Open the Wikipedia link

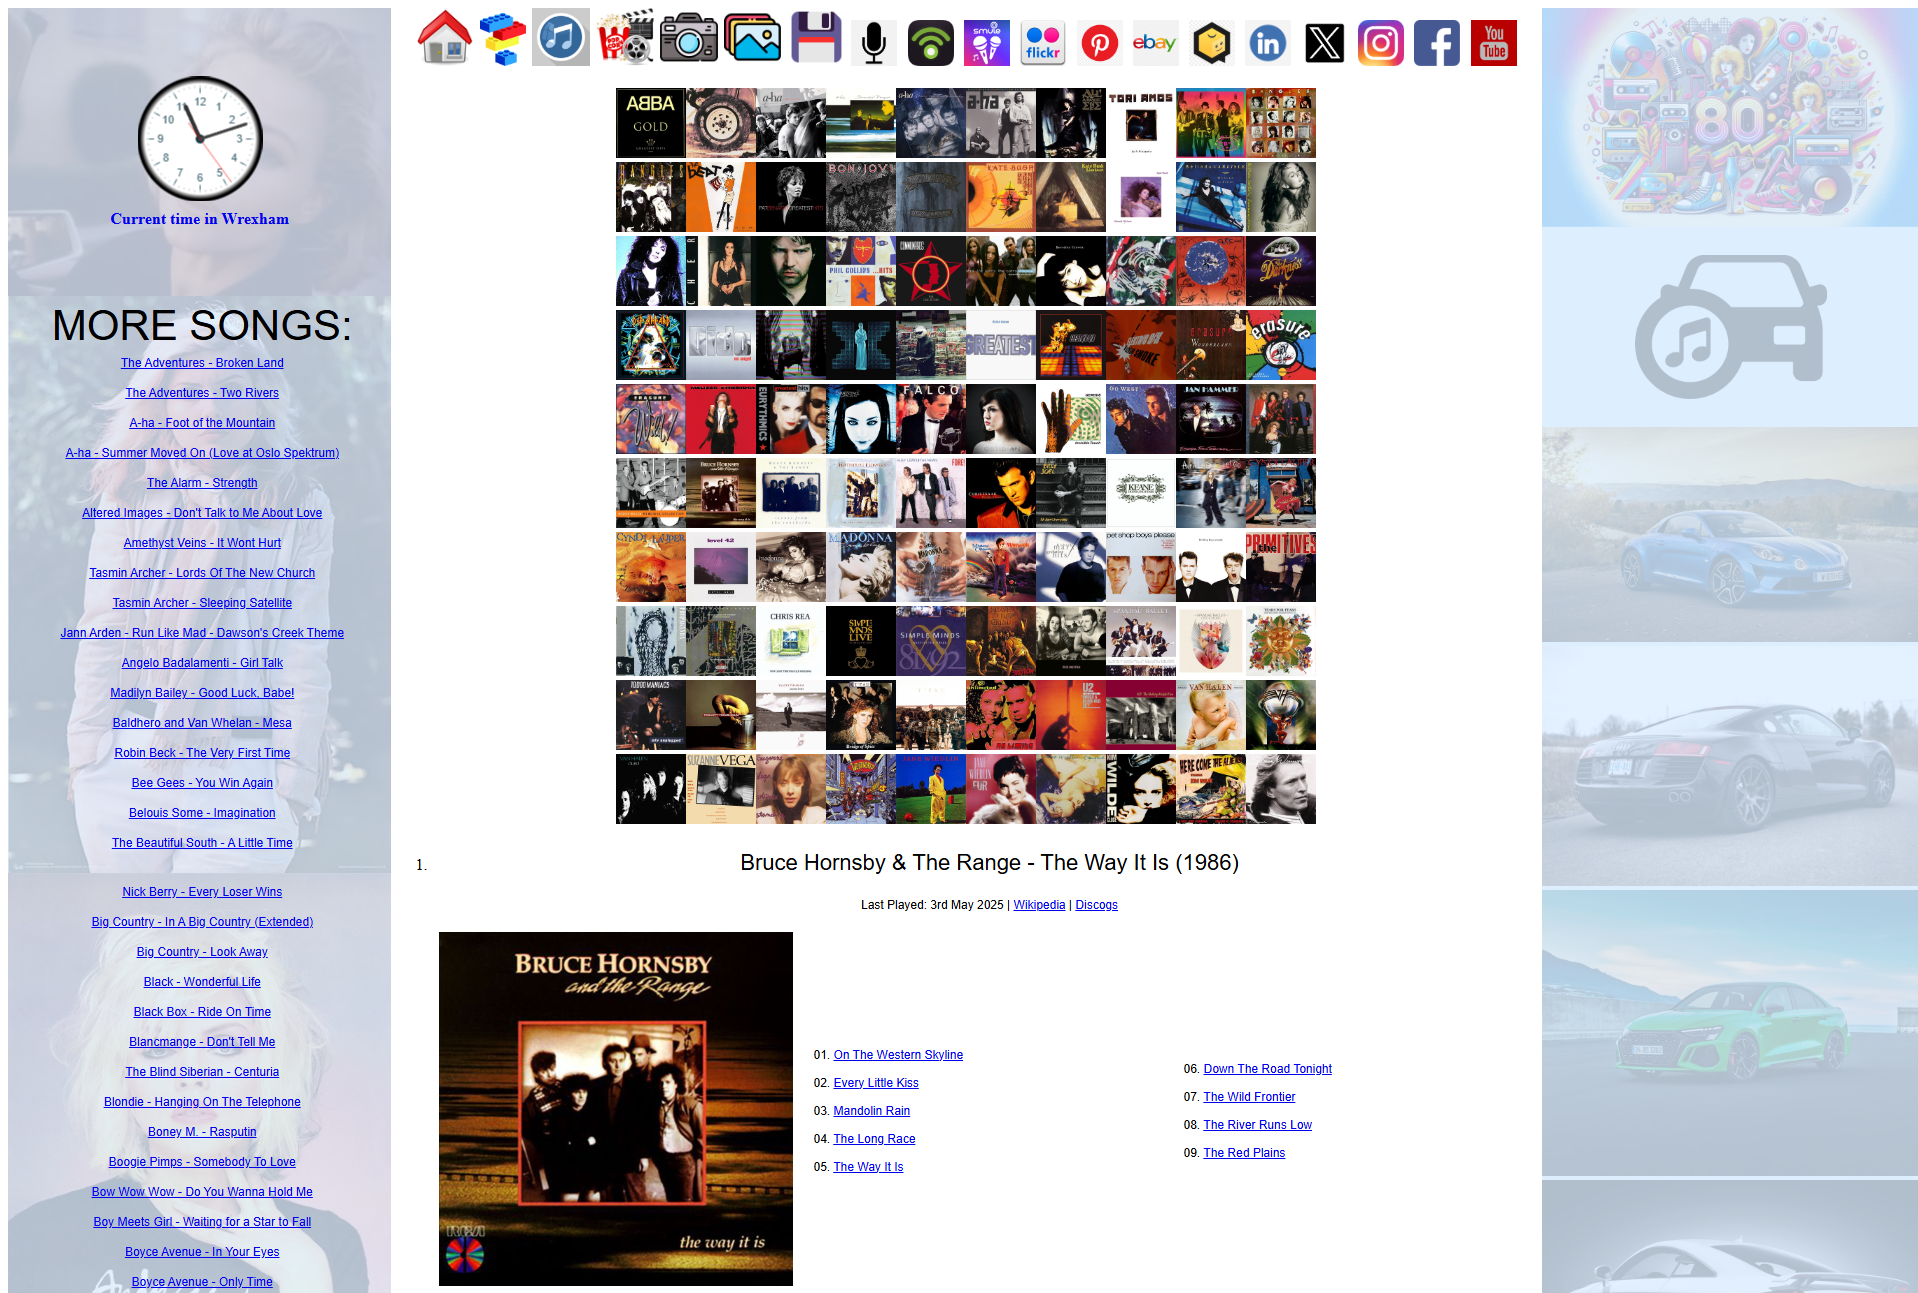pyautogui.click(x=1039, y=905)
